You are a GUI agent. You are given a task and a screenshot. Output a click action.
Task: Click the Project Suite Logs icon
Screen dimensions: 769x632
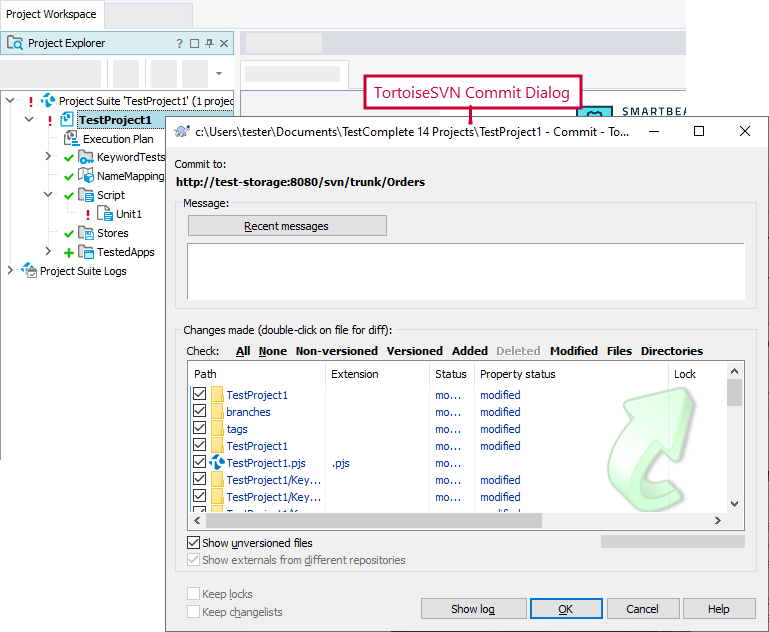[30, 271]
